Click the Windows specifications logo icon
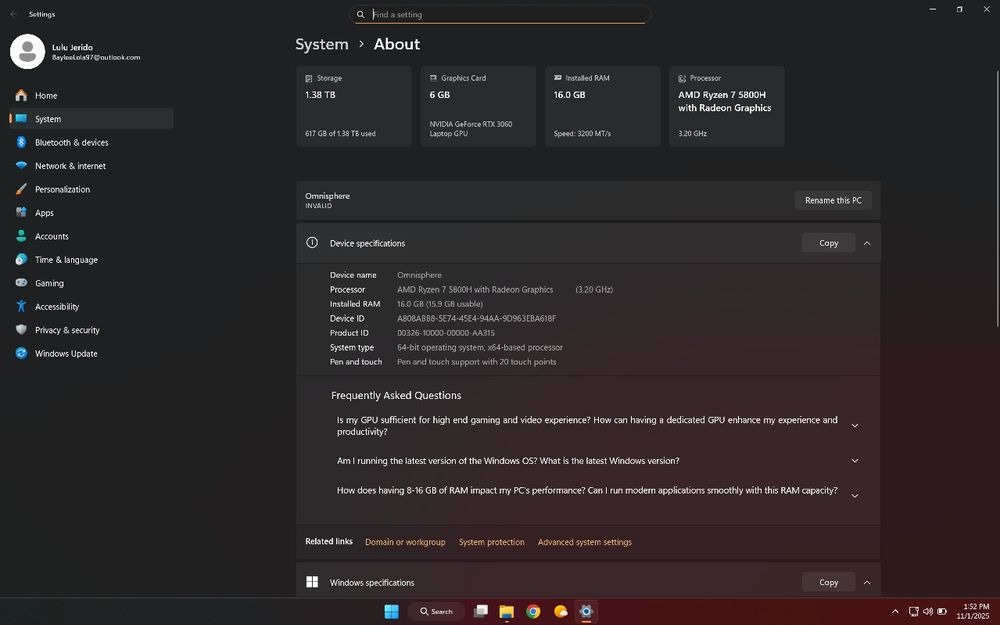 click(312, 582)
